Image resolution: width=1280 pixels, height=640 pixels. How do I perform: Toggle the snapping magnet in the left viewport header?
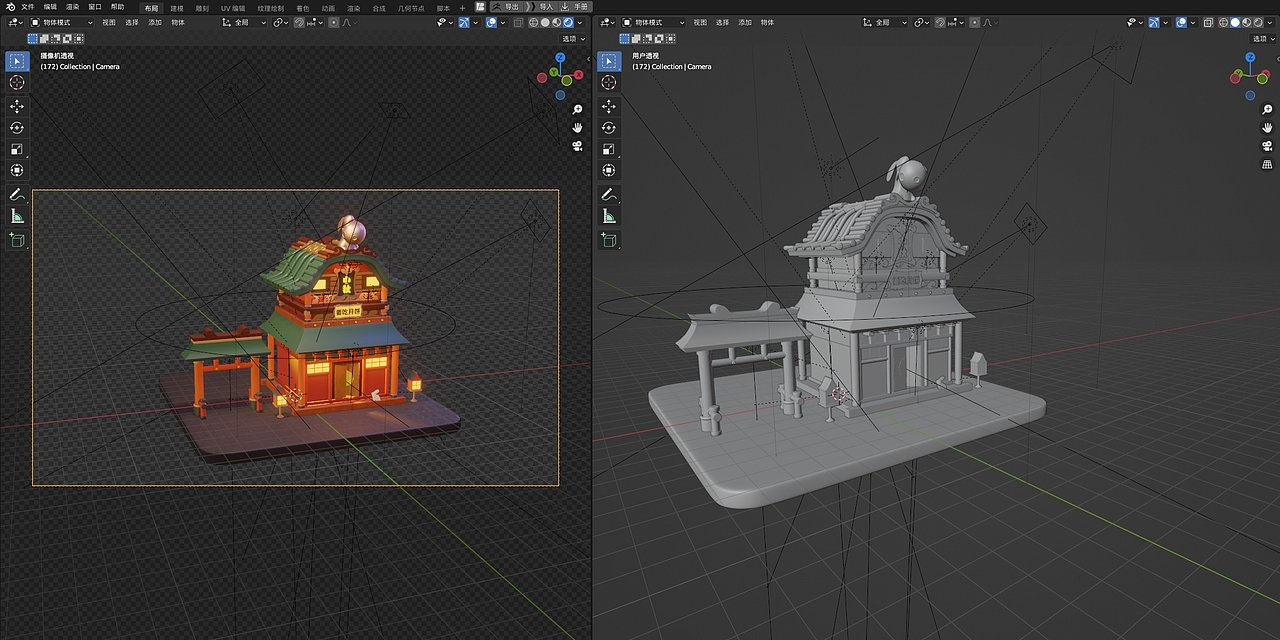[x=299, y=22]
